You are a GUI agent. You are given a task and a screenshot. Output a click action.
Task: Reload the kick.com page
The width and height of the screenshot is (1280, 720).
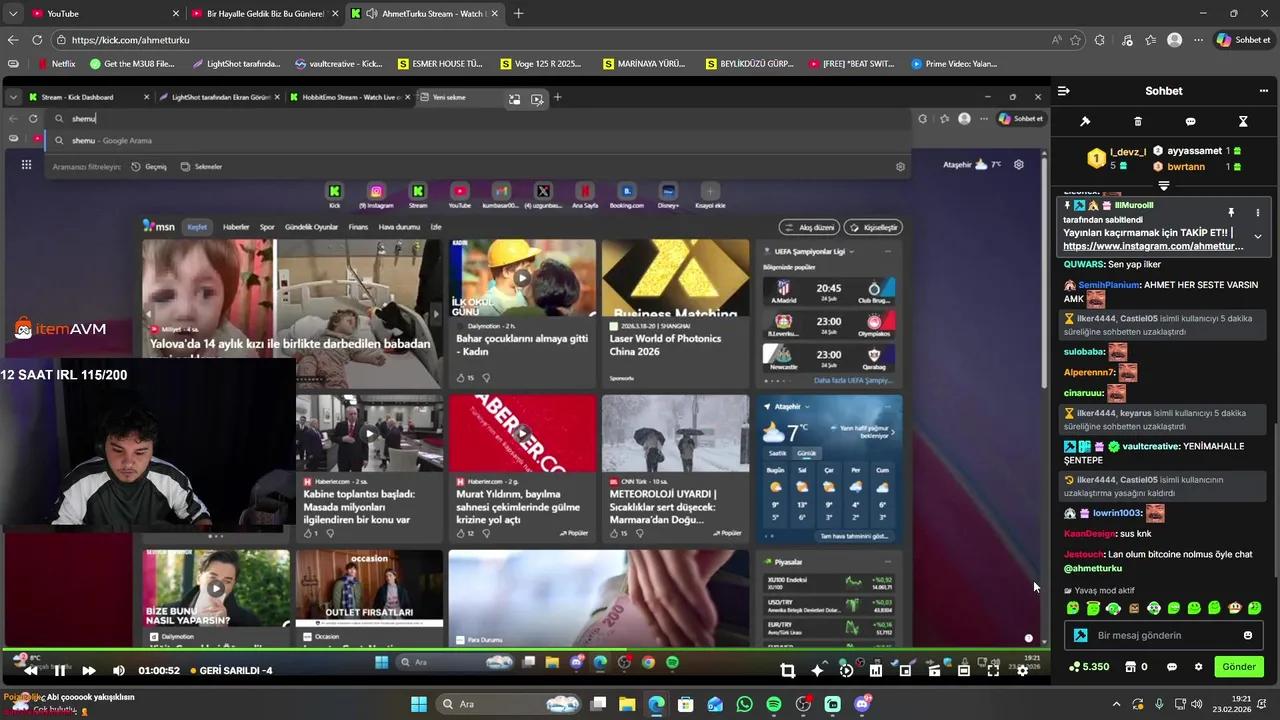coord(37,40)
